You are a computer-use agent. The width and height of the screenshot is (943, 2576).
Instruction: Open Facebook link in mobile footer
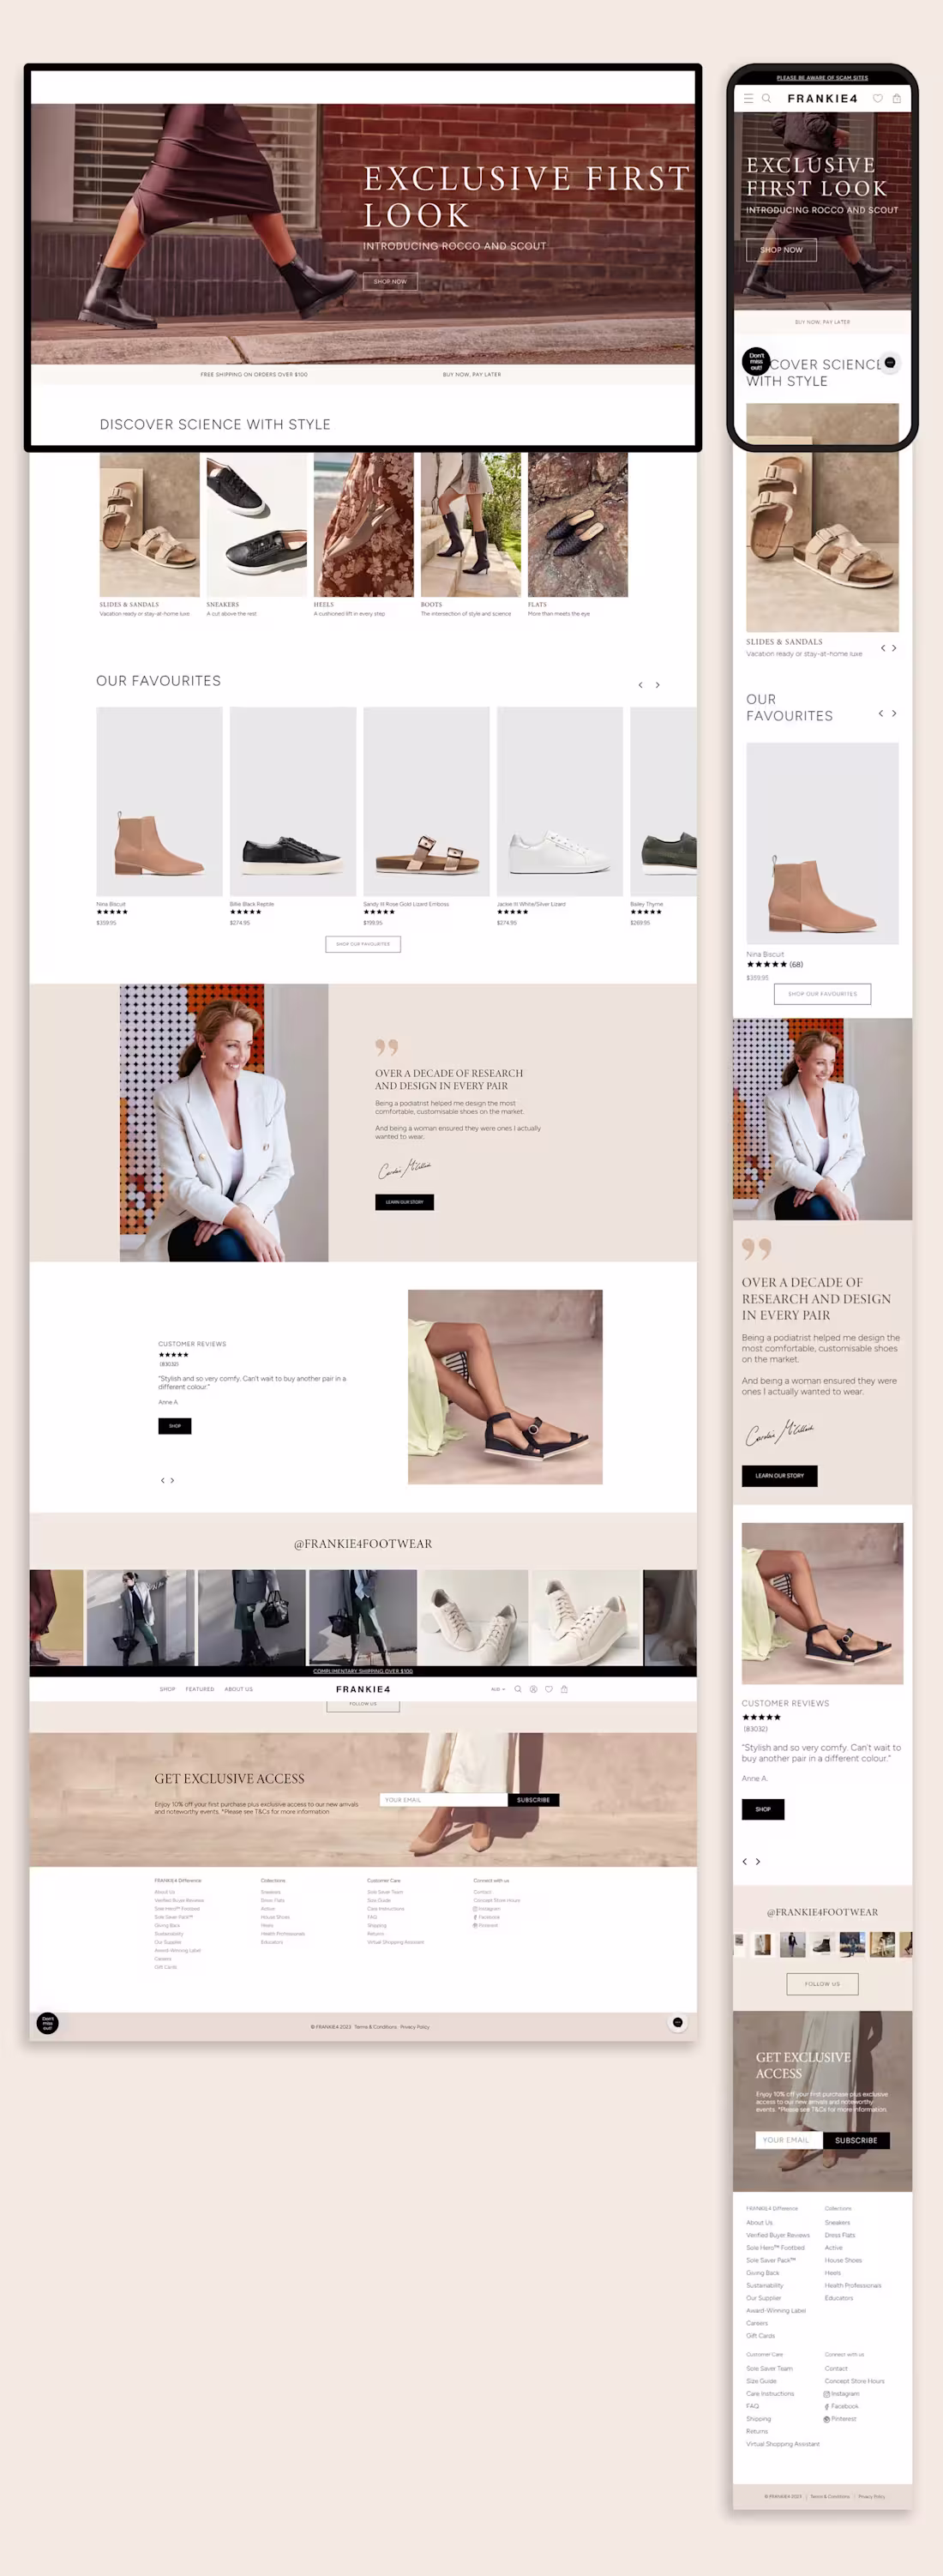(x=841, y=2406)
